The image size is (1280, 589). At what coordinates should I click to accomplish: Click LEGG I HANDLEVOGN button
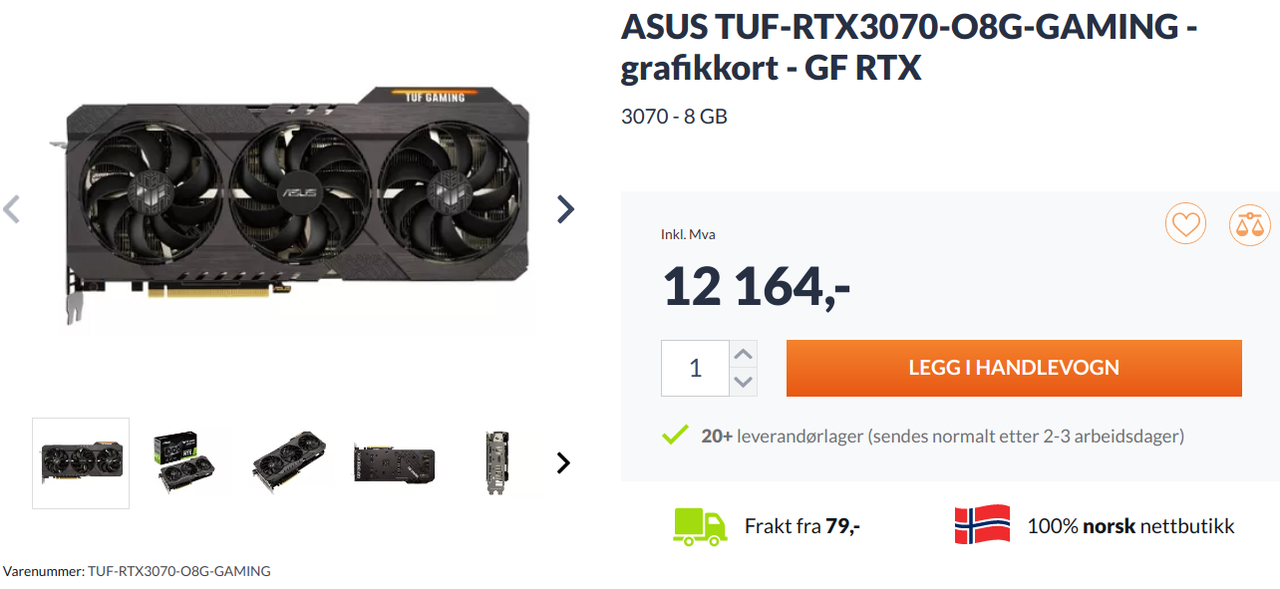click(x=1014, y=368)
